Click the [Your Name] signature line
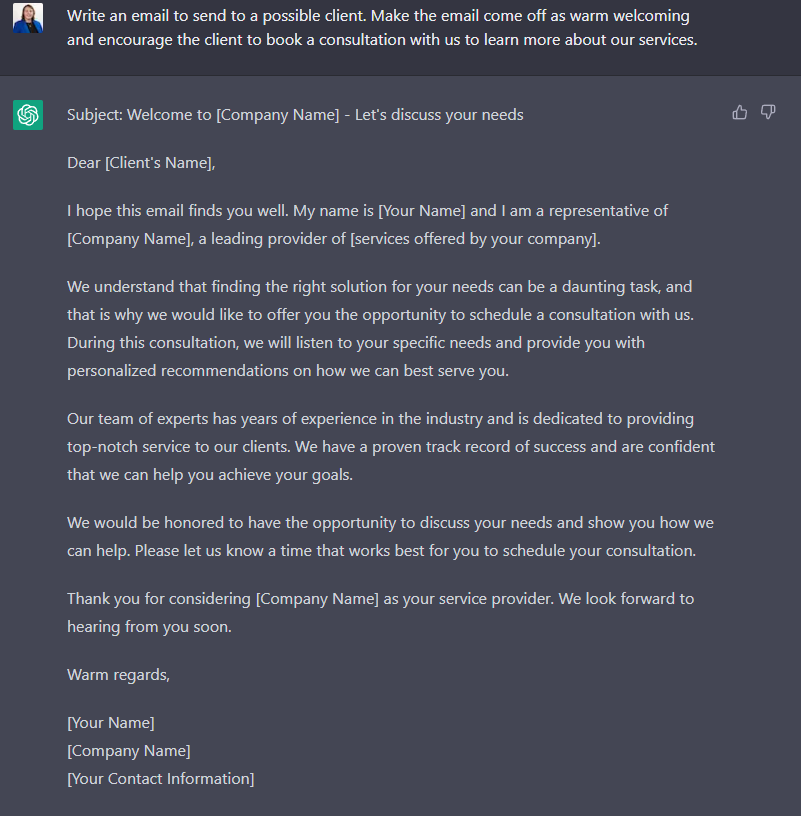The width and height of the screenshot is (801, 816). [111, 723]
